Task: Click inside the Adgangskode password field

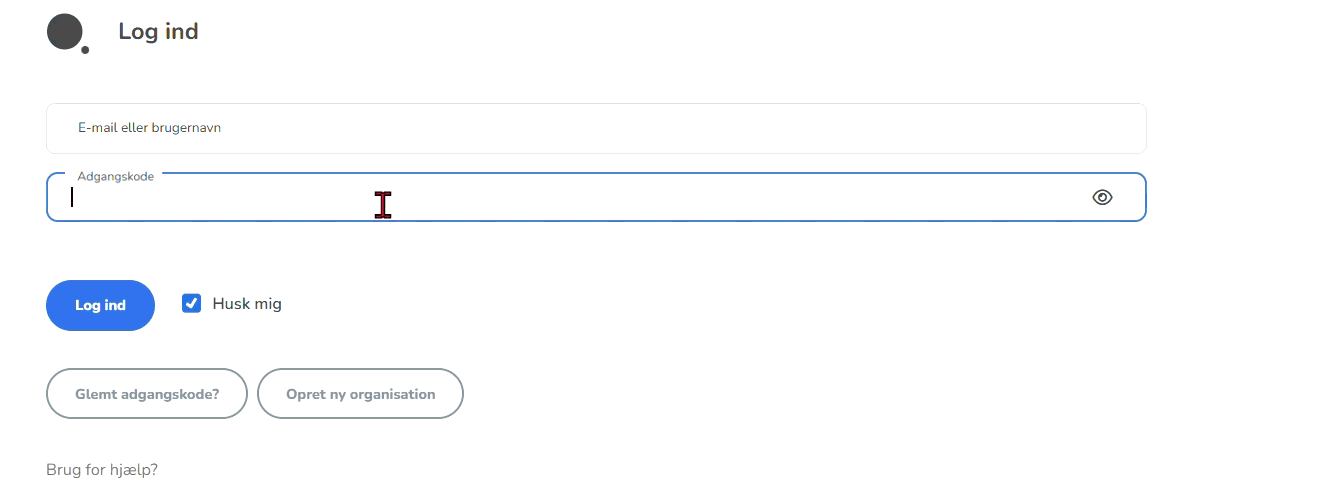Action: click(560, 198)
